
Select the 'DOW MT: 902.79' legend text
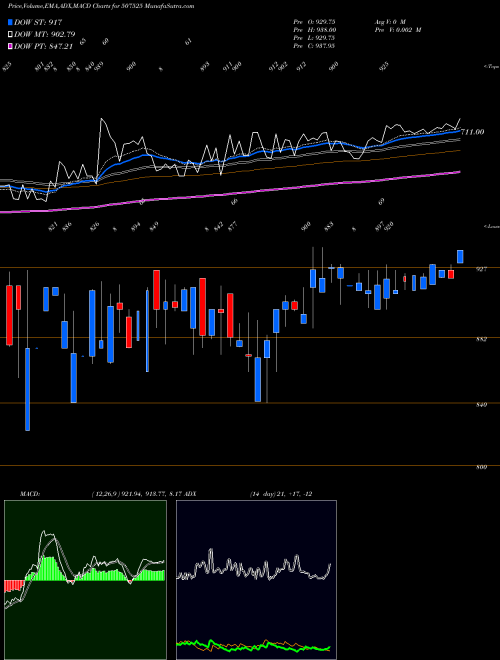coord(45,34)
